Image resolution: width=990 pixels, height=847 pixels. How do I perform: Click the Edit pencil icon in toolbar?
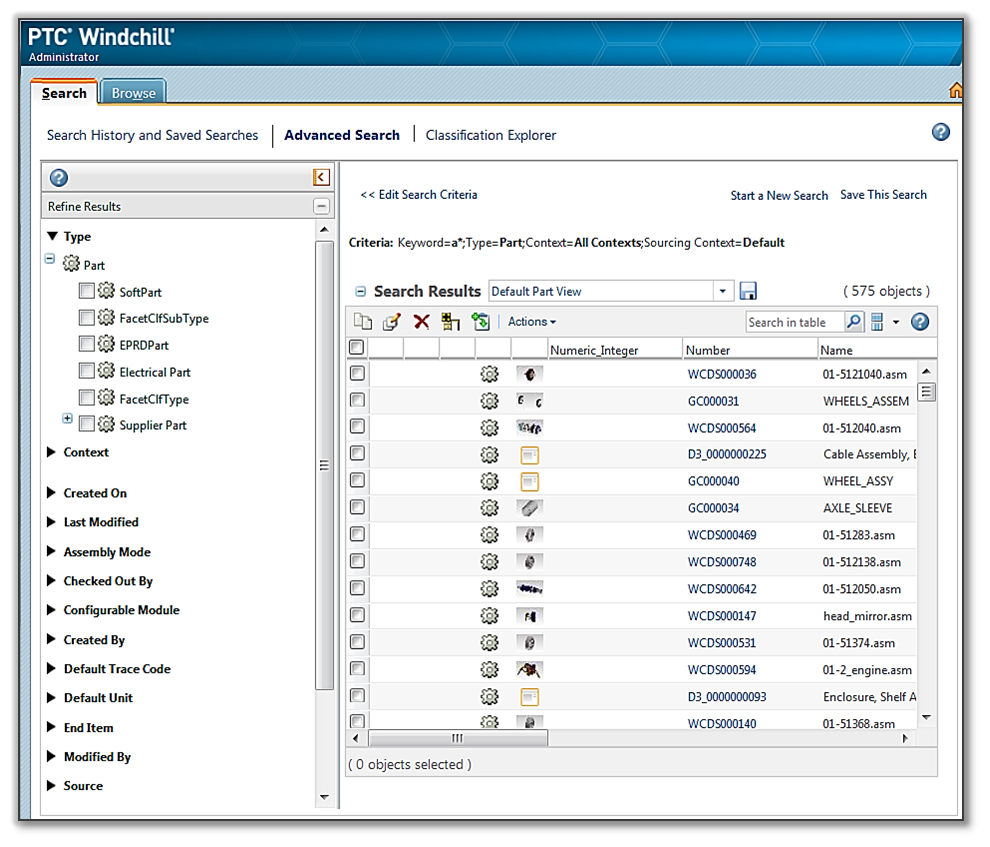point(391,322)
